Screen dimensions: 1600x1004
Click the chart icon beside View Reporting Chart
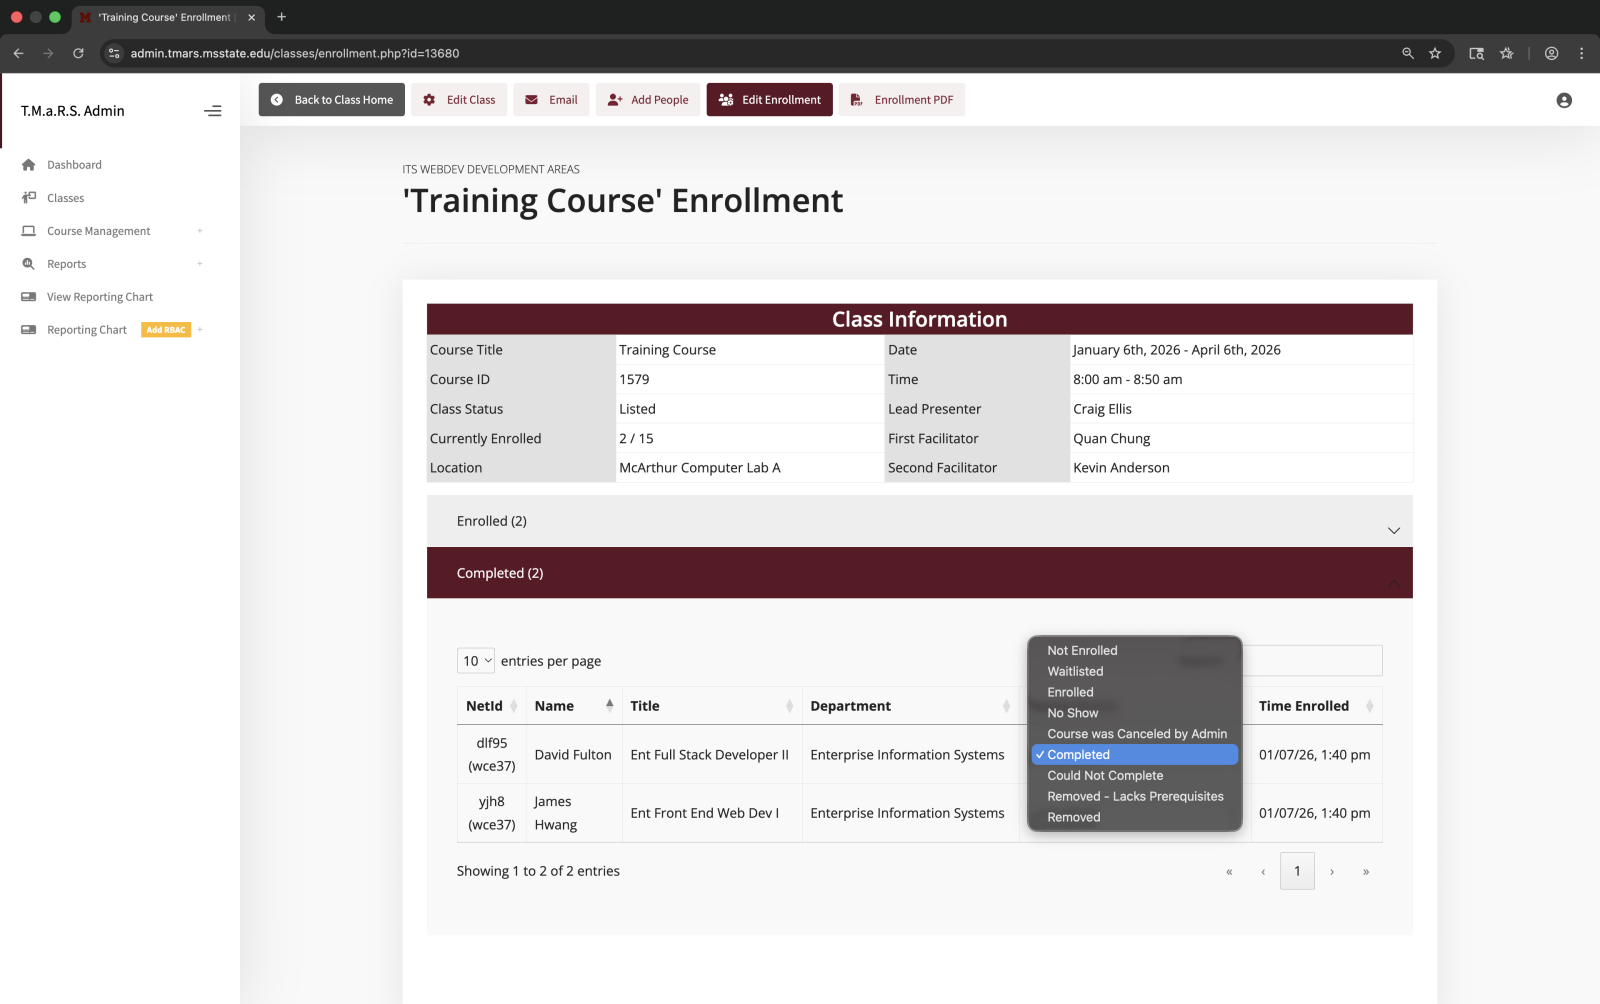click(27, 296)
